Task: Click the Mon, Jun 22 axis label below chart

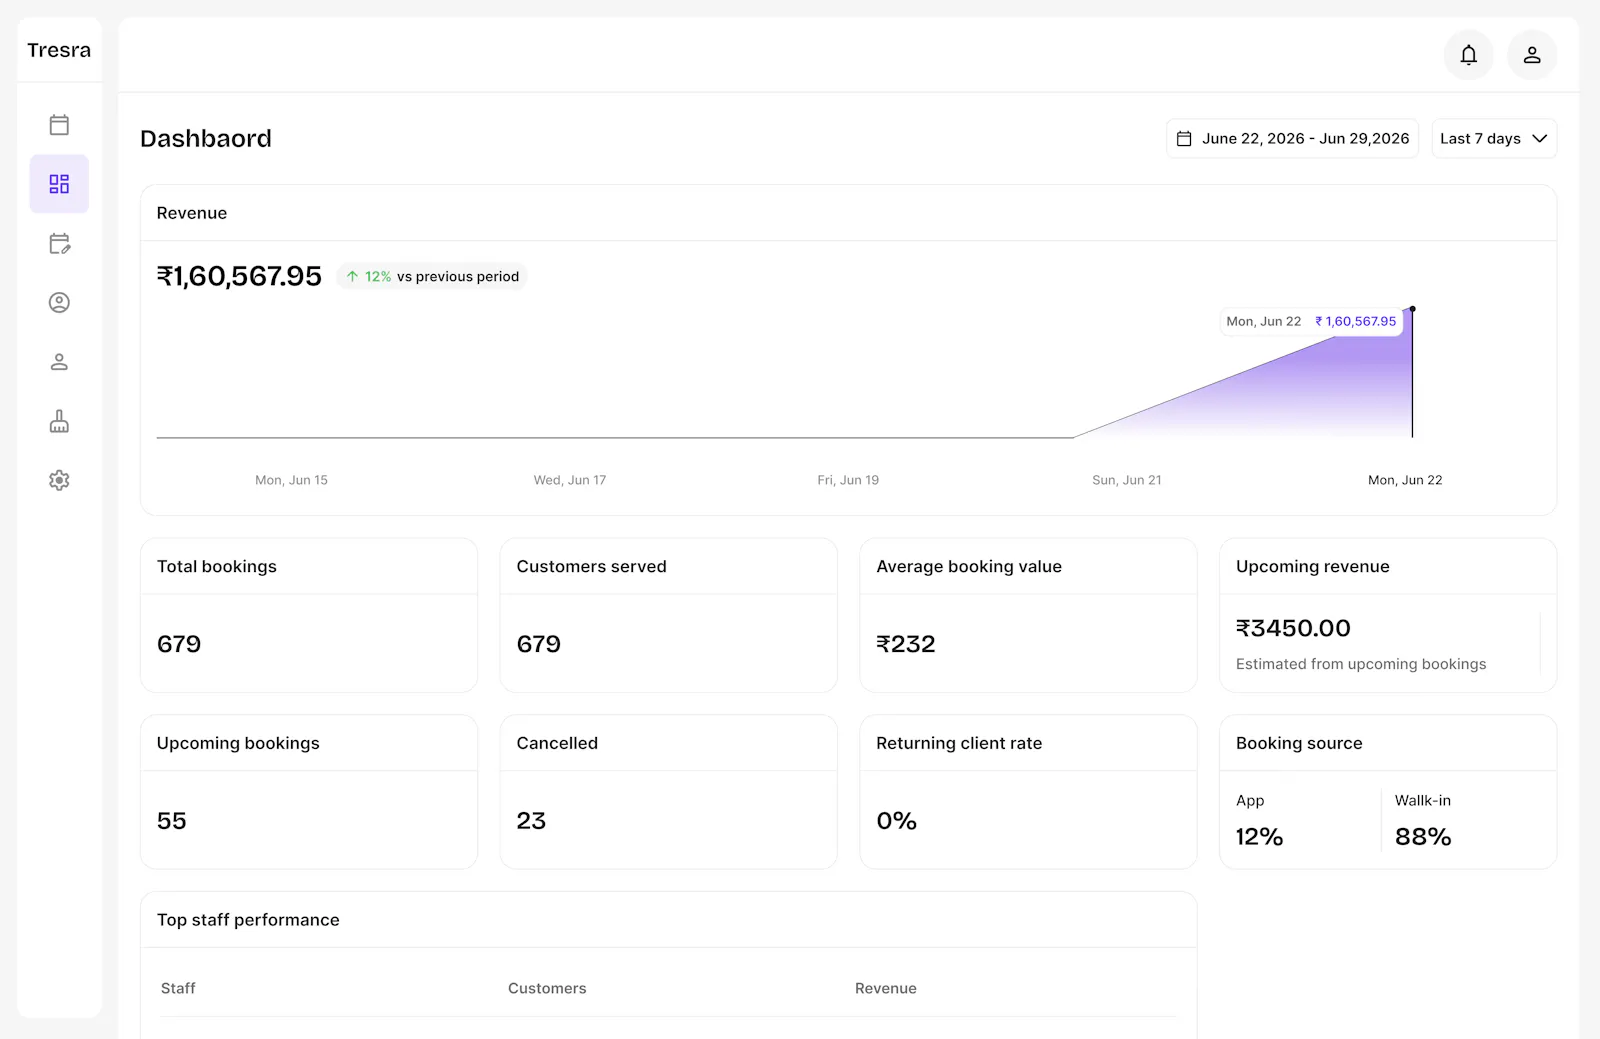Action: pos(1405,480)
